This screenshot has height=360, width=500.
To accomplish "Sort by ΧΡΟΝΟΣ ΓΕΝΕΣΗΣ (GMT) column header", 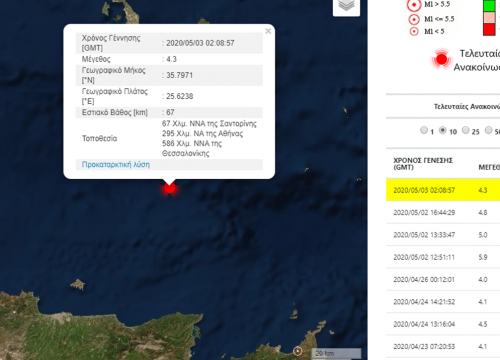I will pyautogui.click(x=423, y=164).
